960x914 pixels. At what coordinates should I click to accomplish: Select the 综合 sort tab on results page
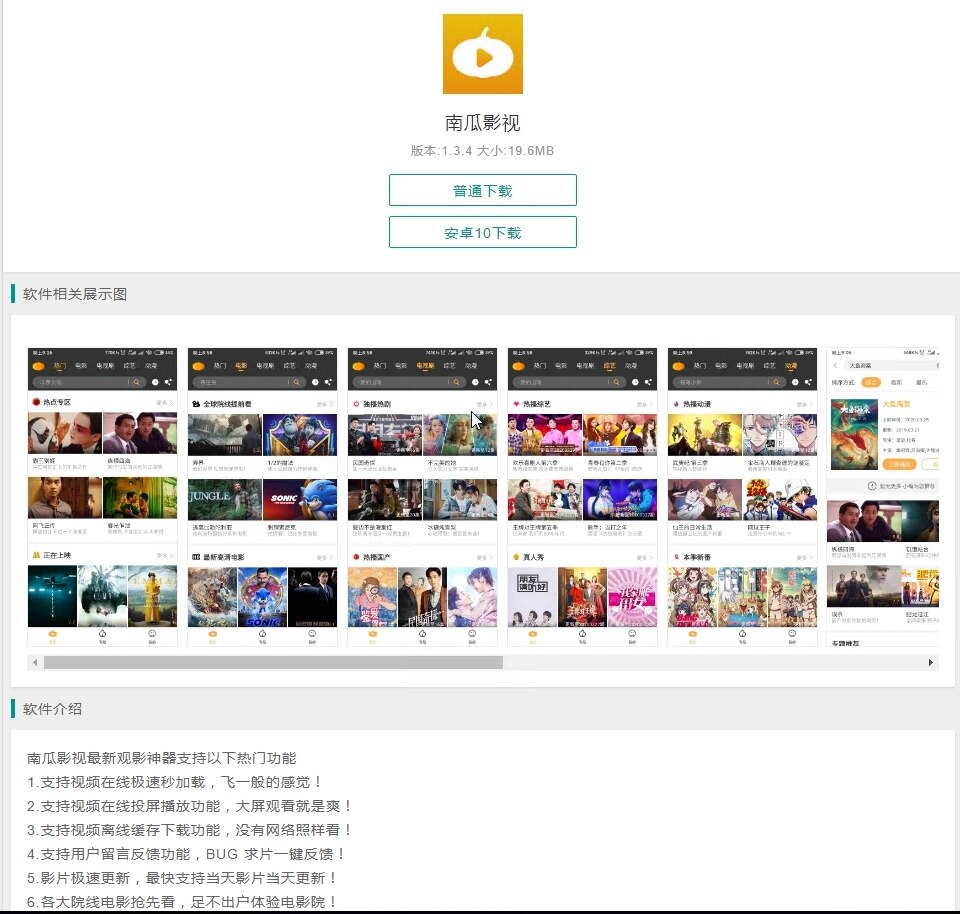(872, 382)
